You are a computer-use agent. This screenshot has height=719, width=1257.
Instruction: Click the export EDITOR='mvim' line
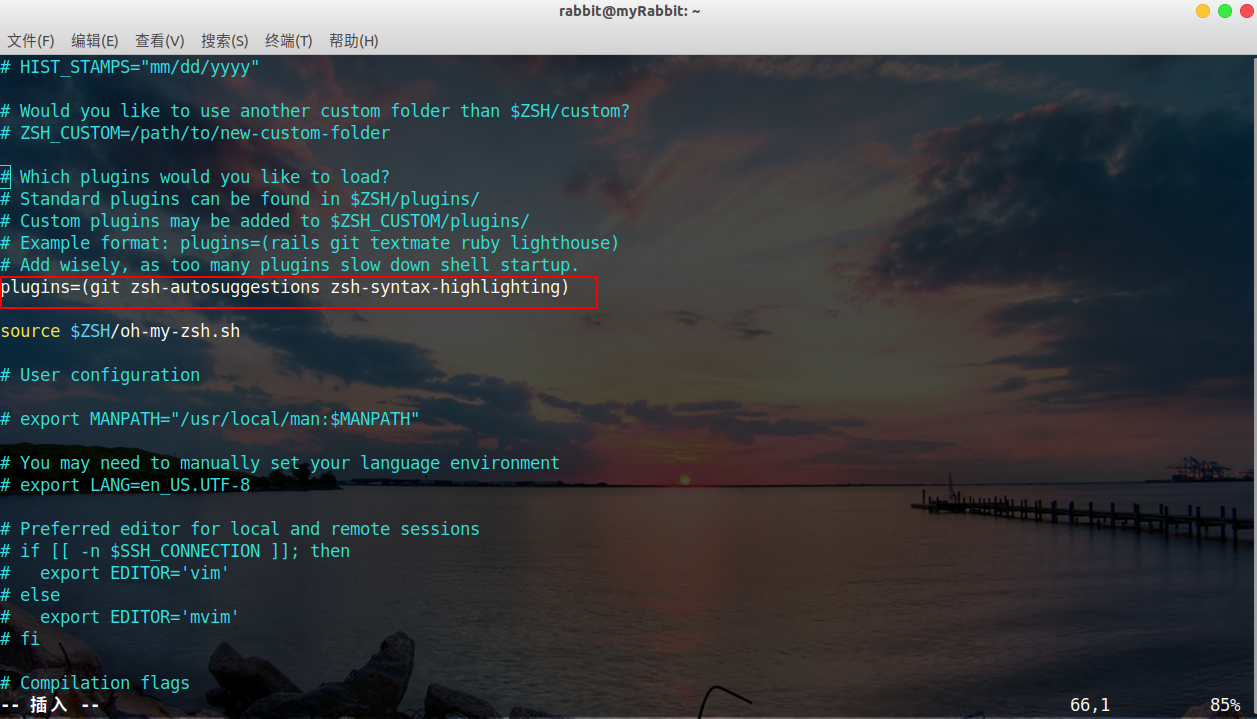(x=120, y=617)
